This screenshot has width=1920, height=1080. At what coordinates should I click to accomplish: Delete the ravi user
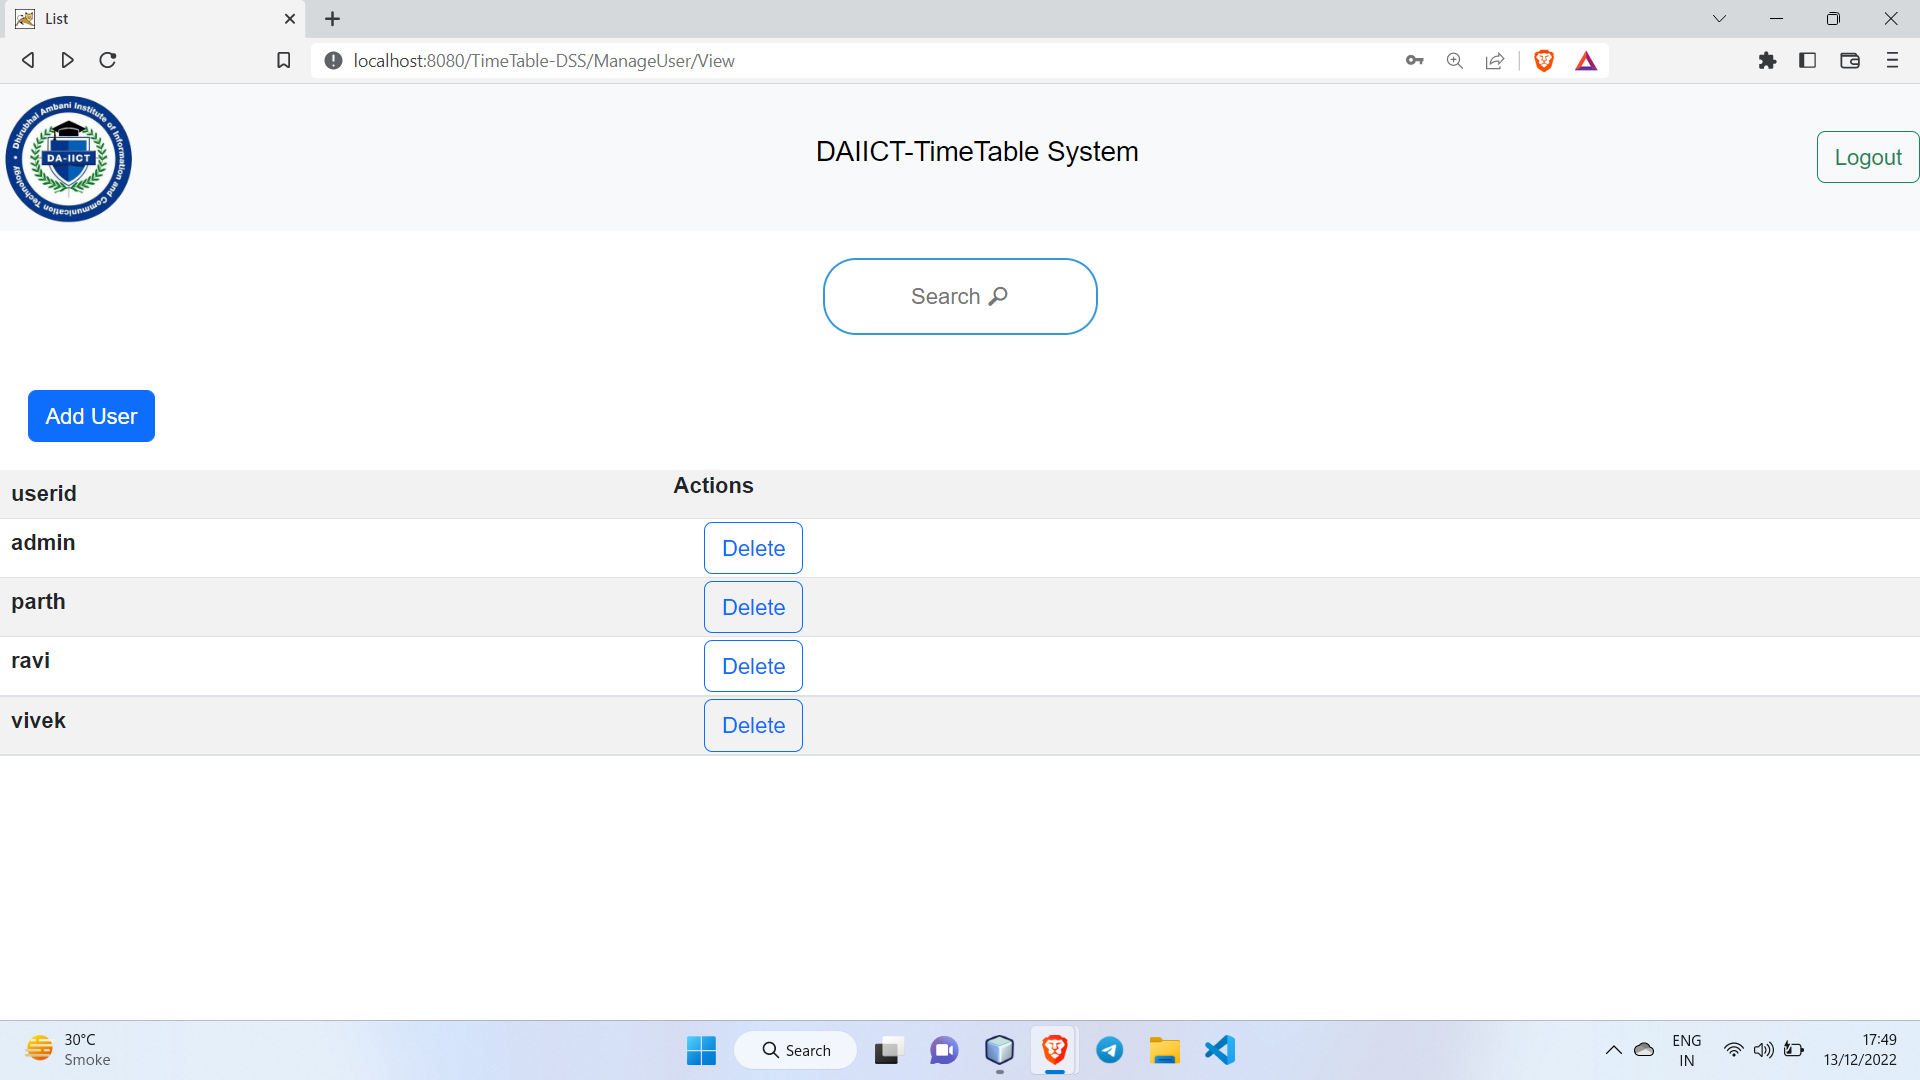[x=753, y=666]
